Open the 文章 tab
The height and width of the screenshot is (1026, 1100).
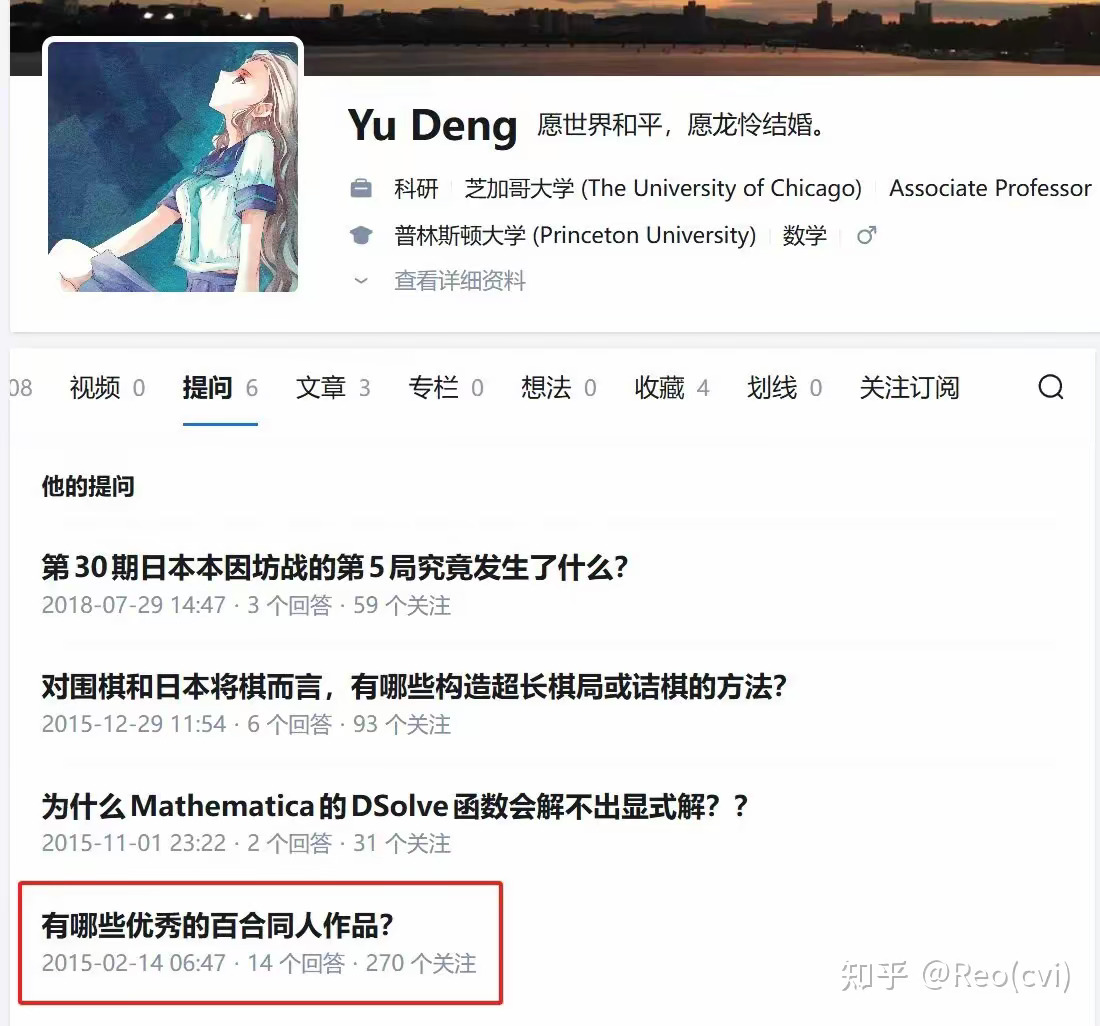coord(333,388)
